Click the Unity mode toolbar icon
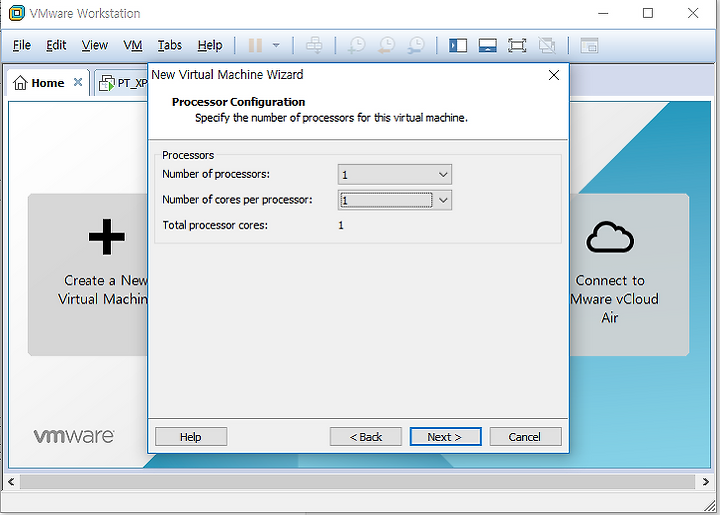The height and width of the screenshot is (515, 720). (546, 45)
